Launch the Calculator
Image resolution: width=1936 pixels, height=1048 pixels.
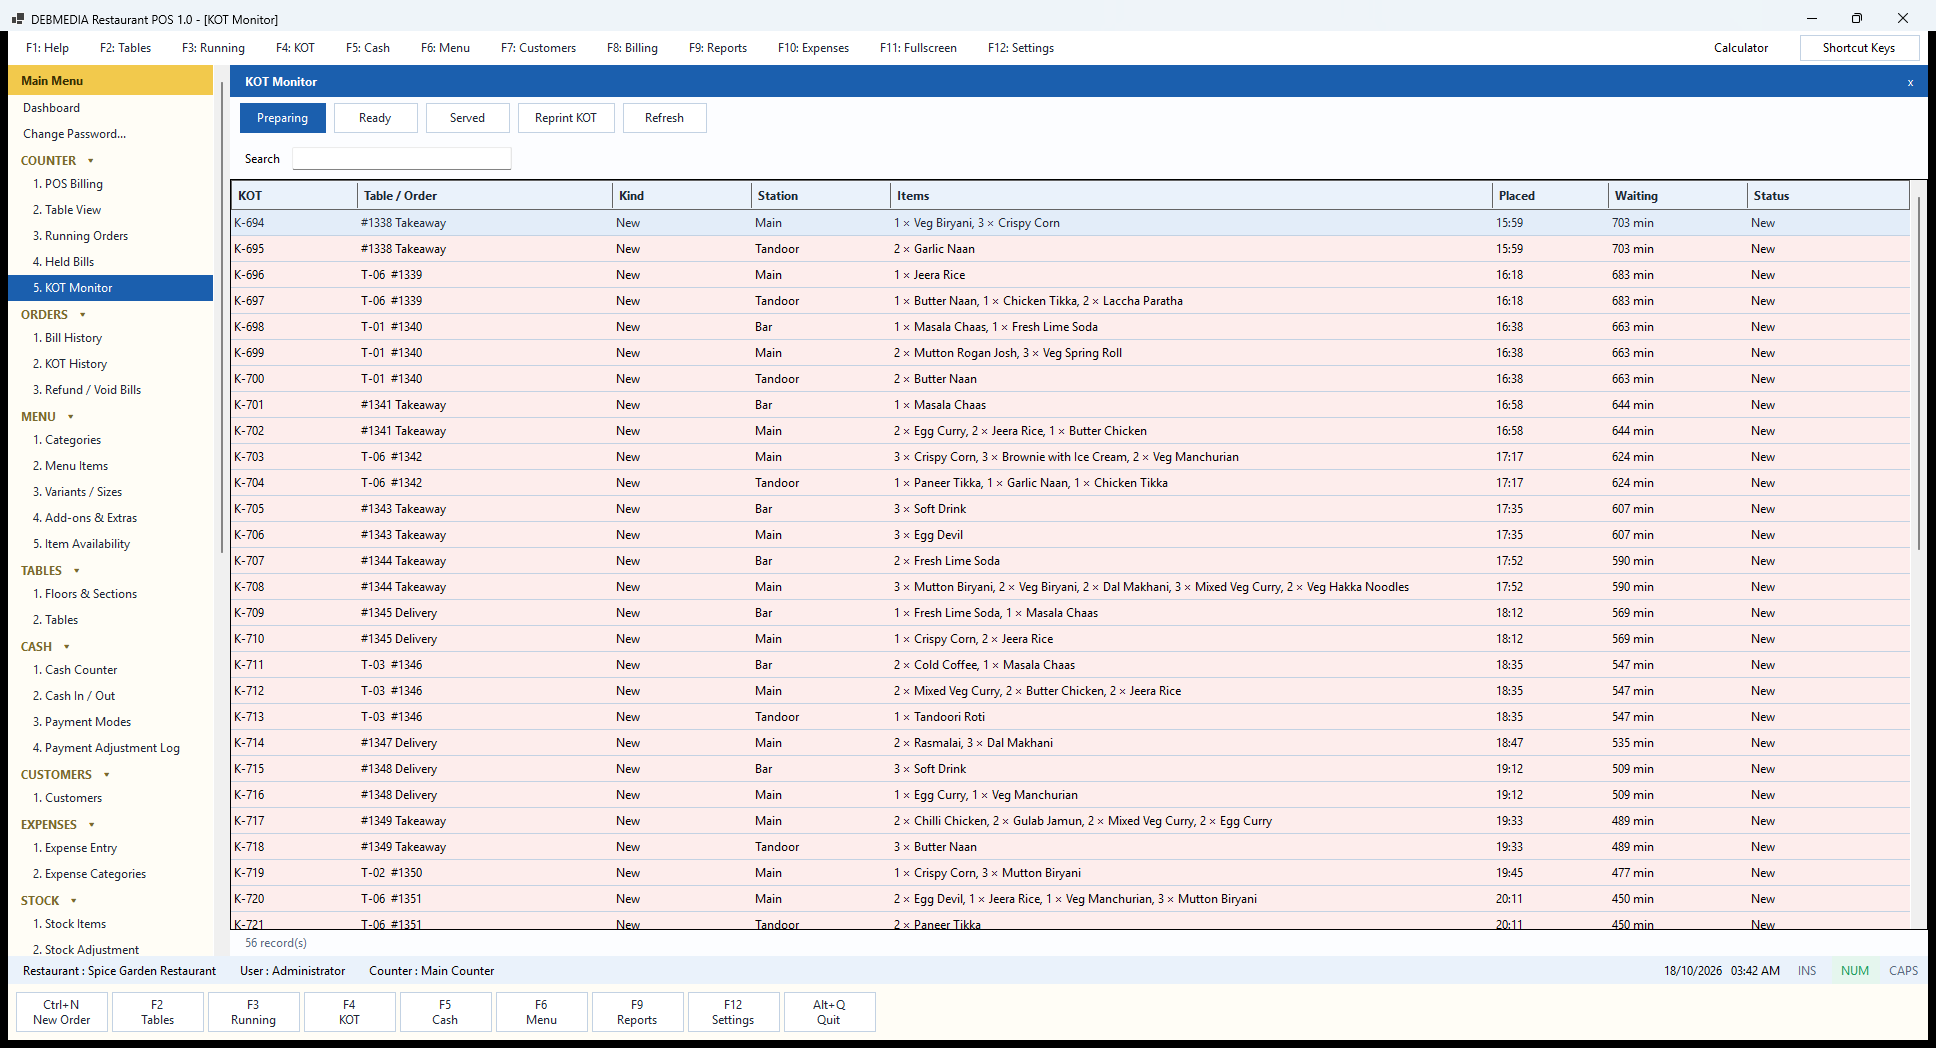pos(1740,48)
